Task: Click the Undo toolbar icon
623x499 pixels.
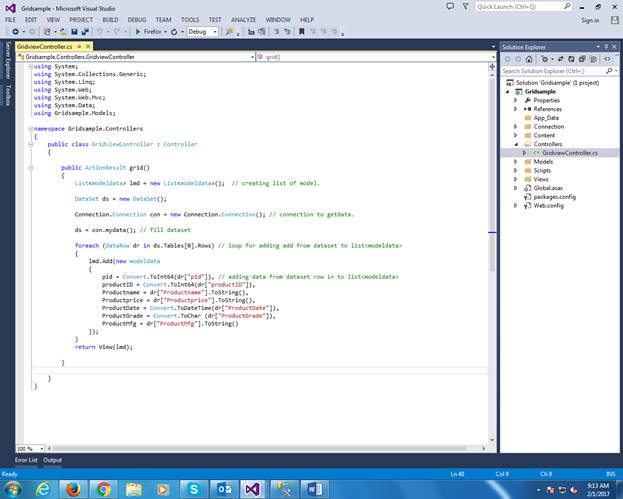Action: (x=100, y=32)
